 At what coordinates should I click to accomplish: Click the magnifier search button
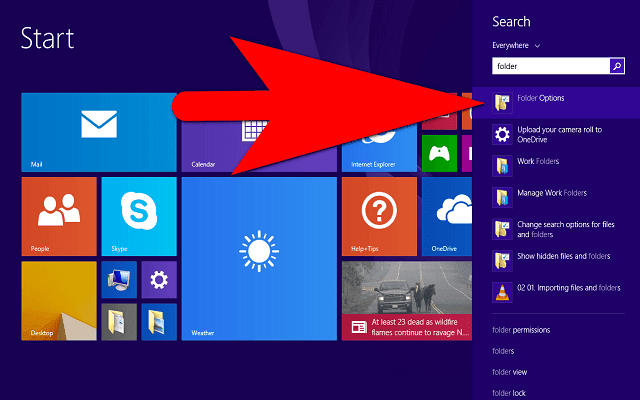pos(617,66)
